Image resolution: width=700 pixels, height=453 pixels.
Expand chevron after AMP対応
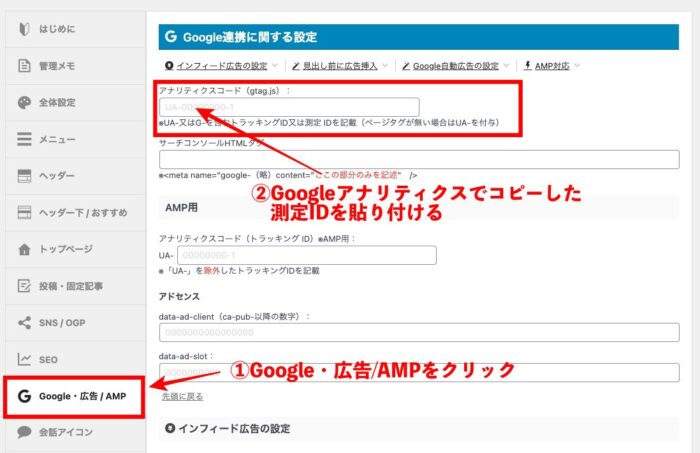click(577, 66)
